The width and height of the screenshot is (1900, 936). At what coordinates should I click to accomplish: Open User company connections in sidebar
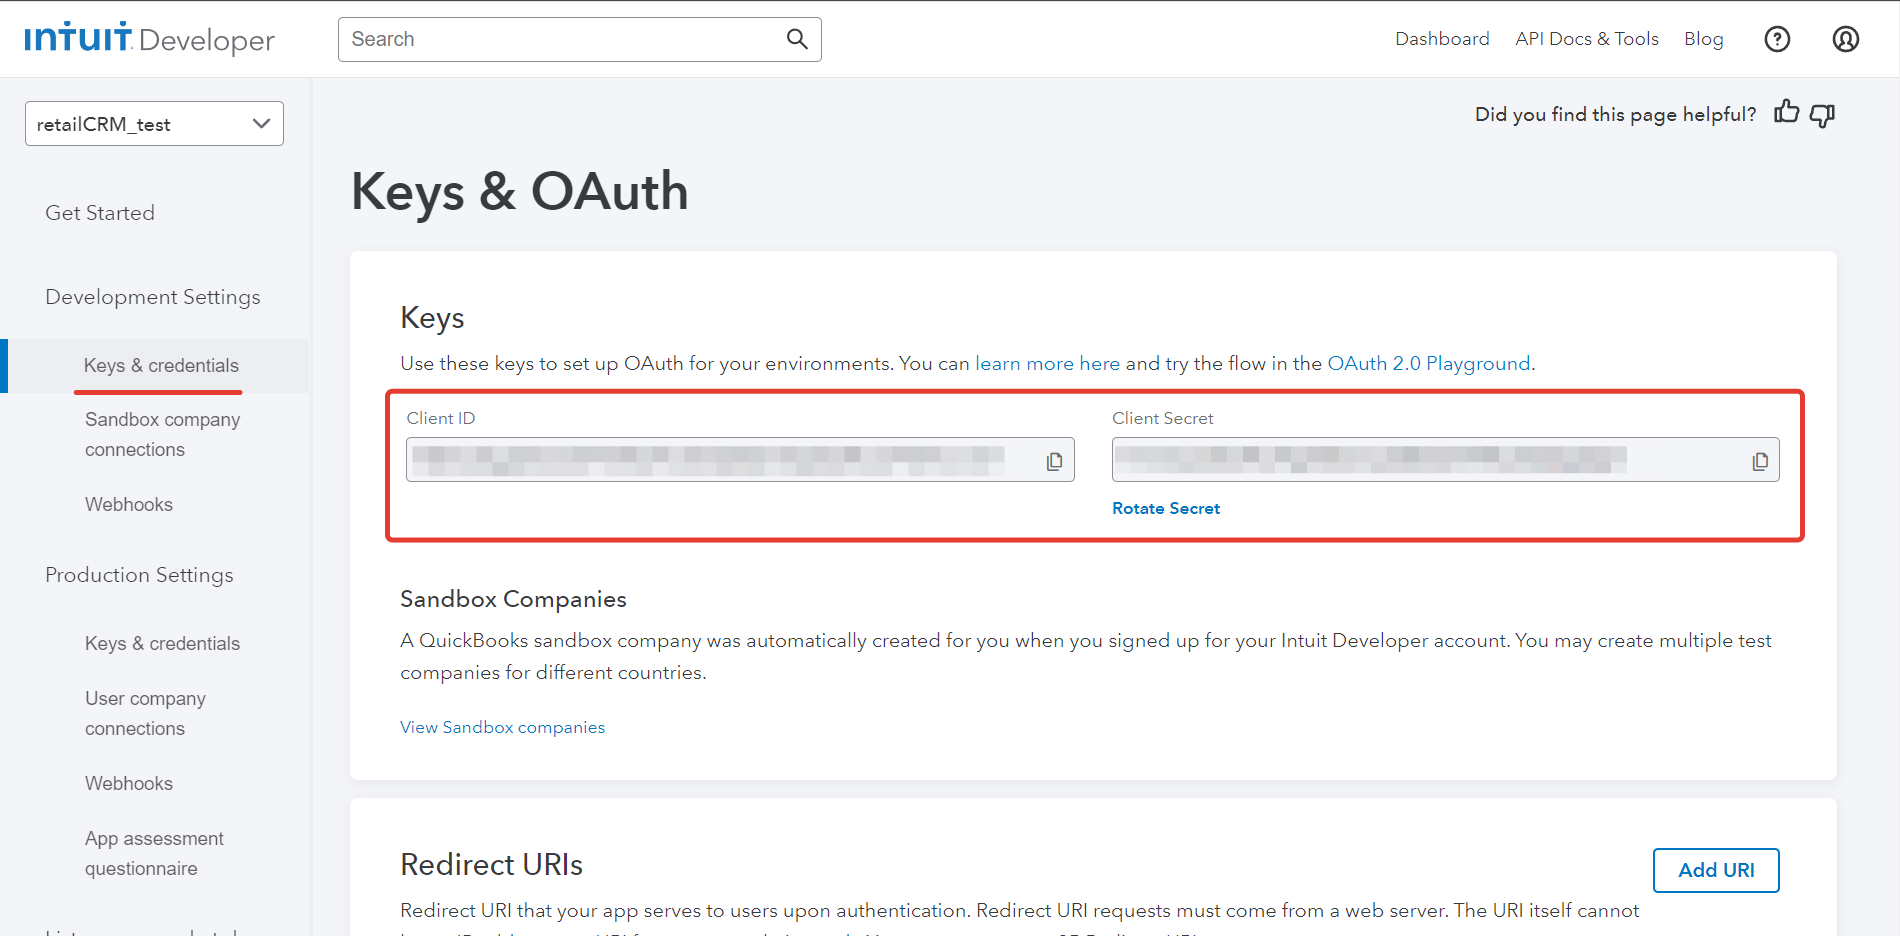pos(146,713)
